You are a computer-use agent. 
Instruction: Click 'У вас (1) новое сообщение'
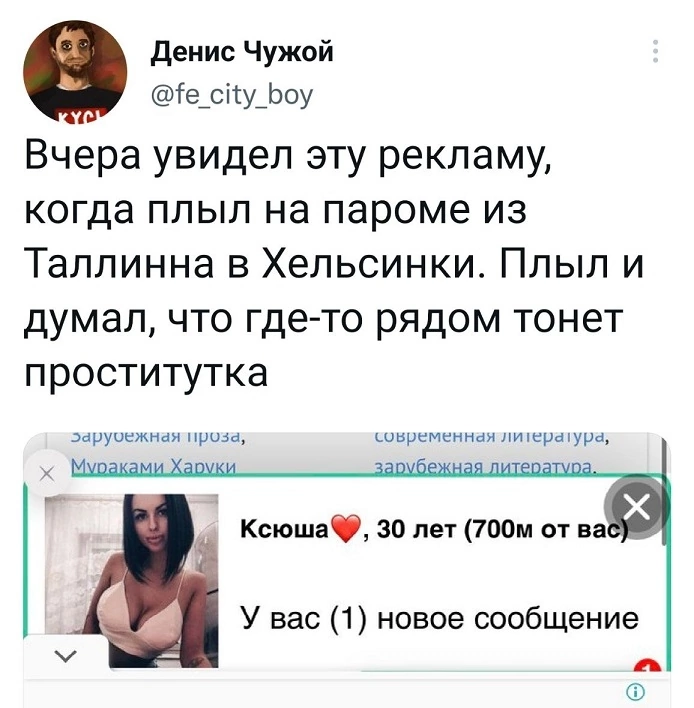[x=440, y=618]
